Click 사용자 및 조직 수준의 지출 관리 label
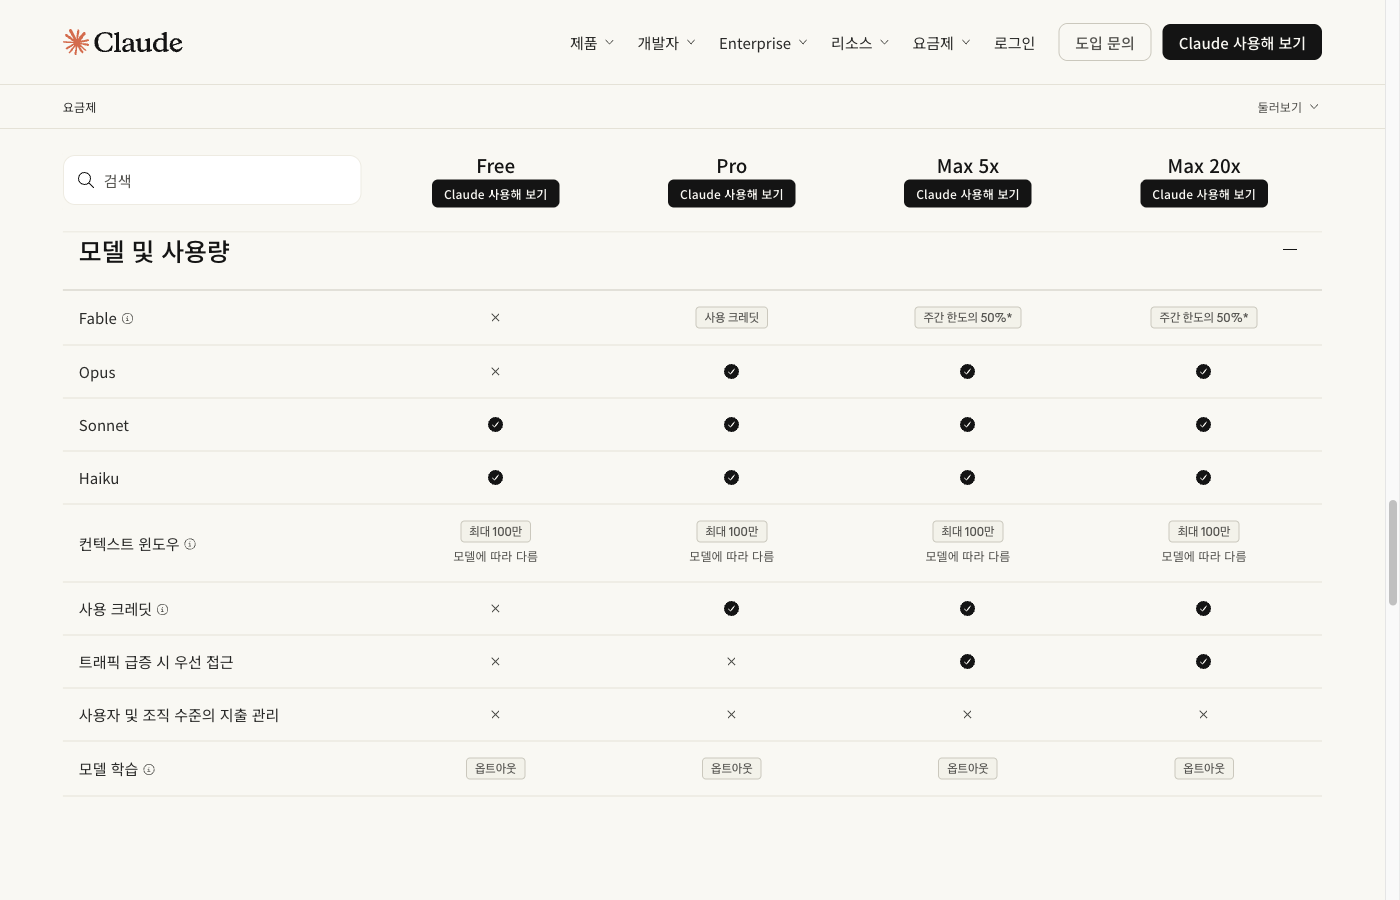This screenshot has width=1400, height=900. coord(179,715)
